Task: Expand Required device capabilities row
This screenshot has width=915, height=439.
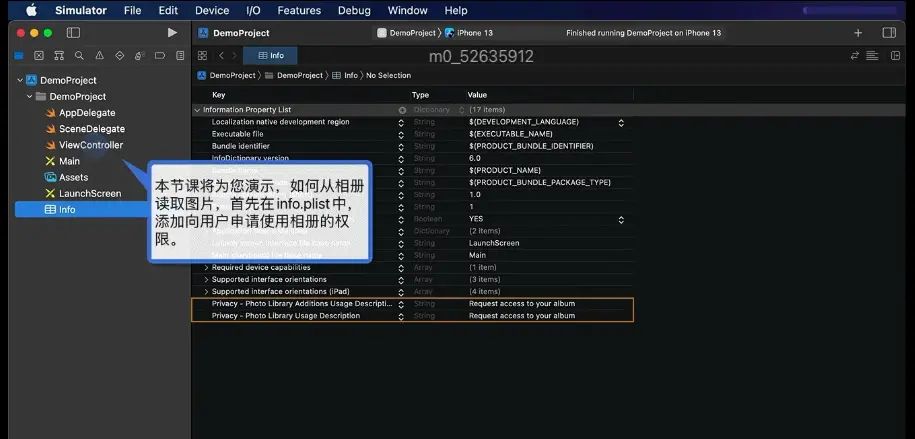Action: [x=206, y=267]
